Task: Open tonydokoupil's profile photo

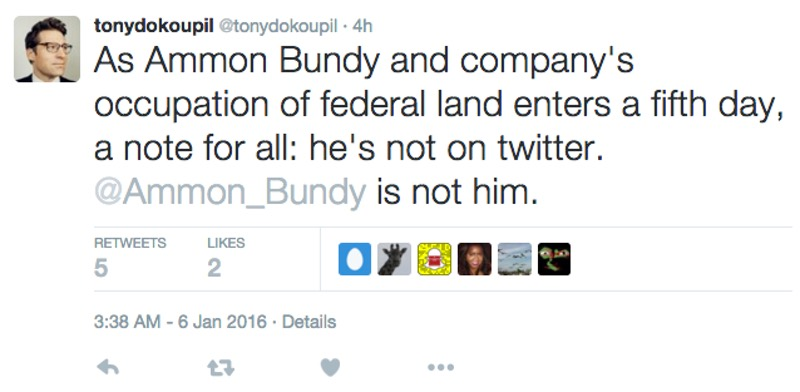Action: [x=47, y=49]
